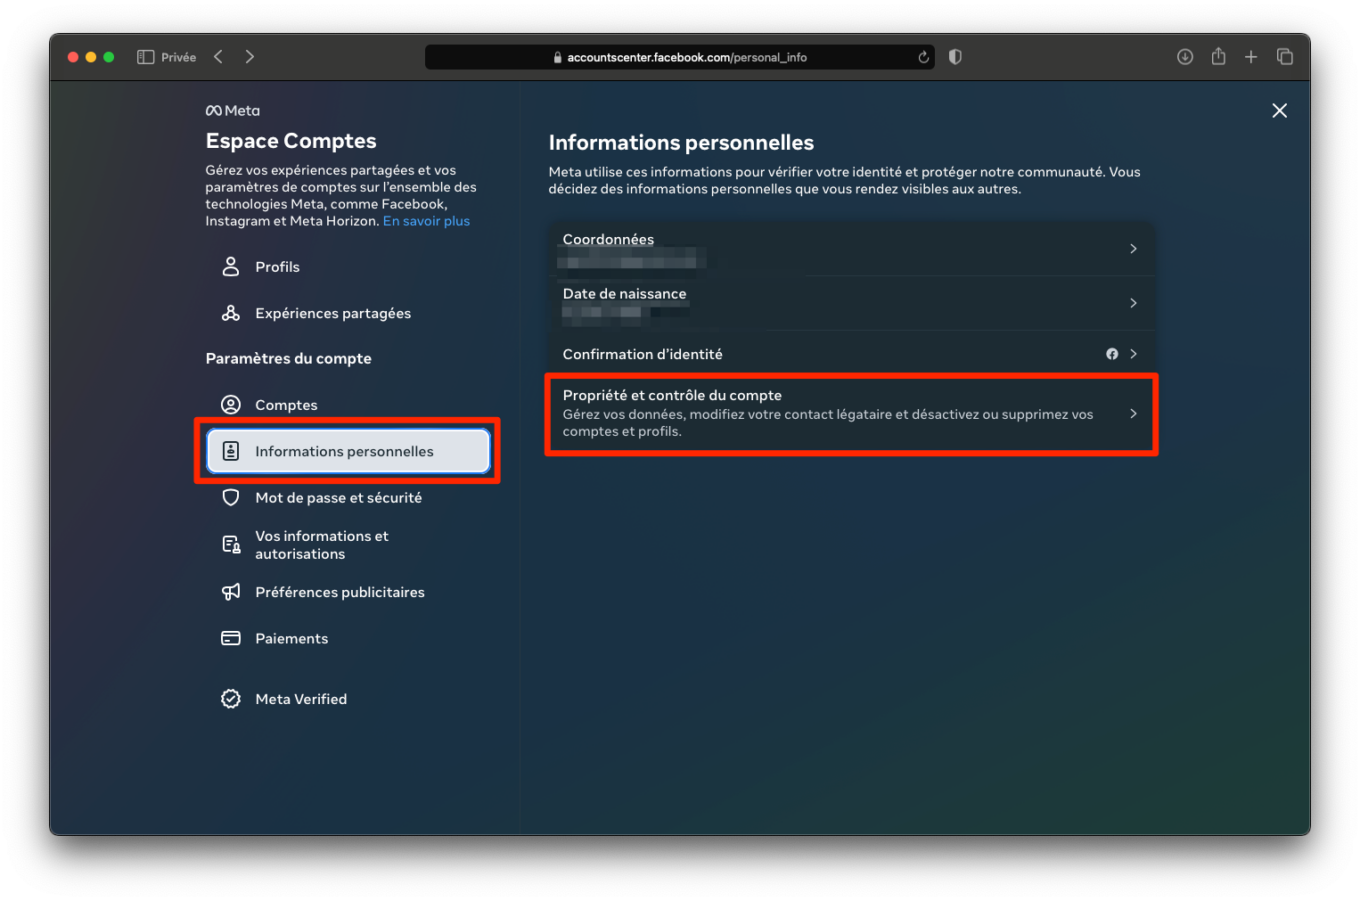Open Mot de passe et sécurité
The image size is (1360, 901).
pos(348,497)
